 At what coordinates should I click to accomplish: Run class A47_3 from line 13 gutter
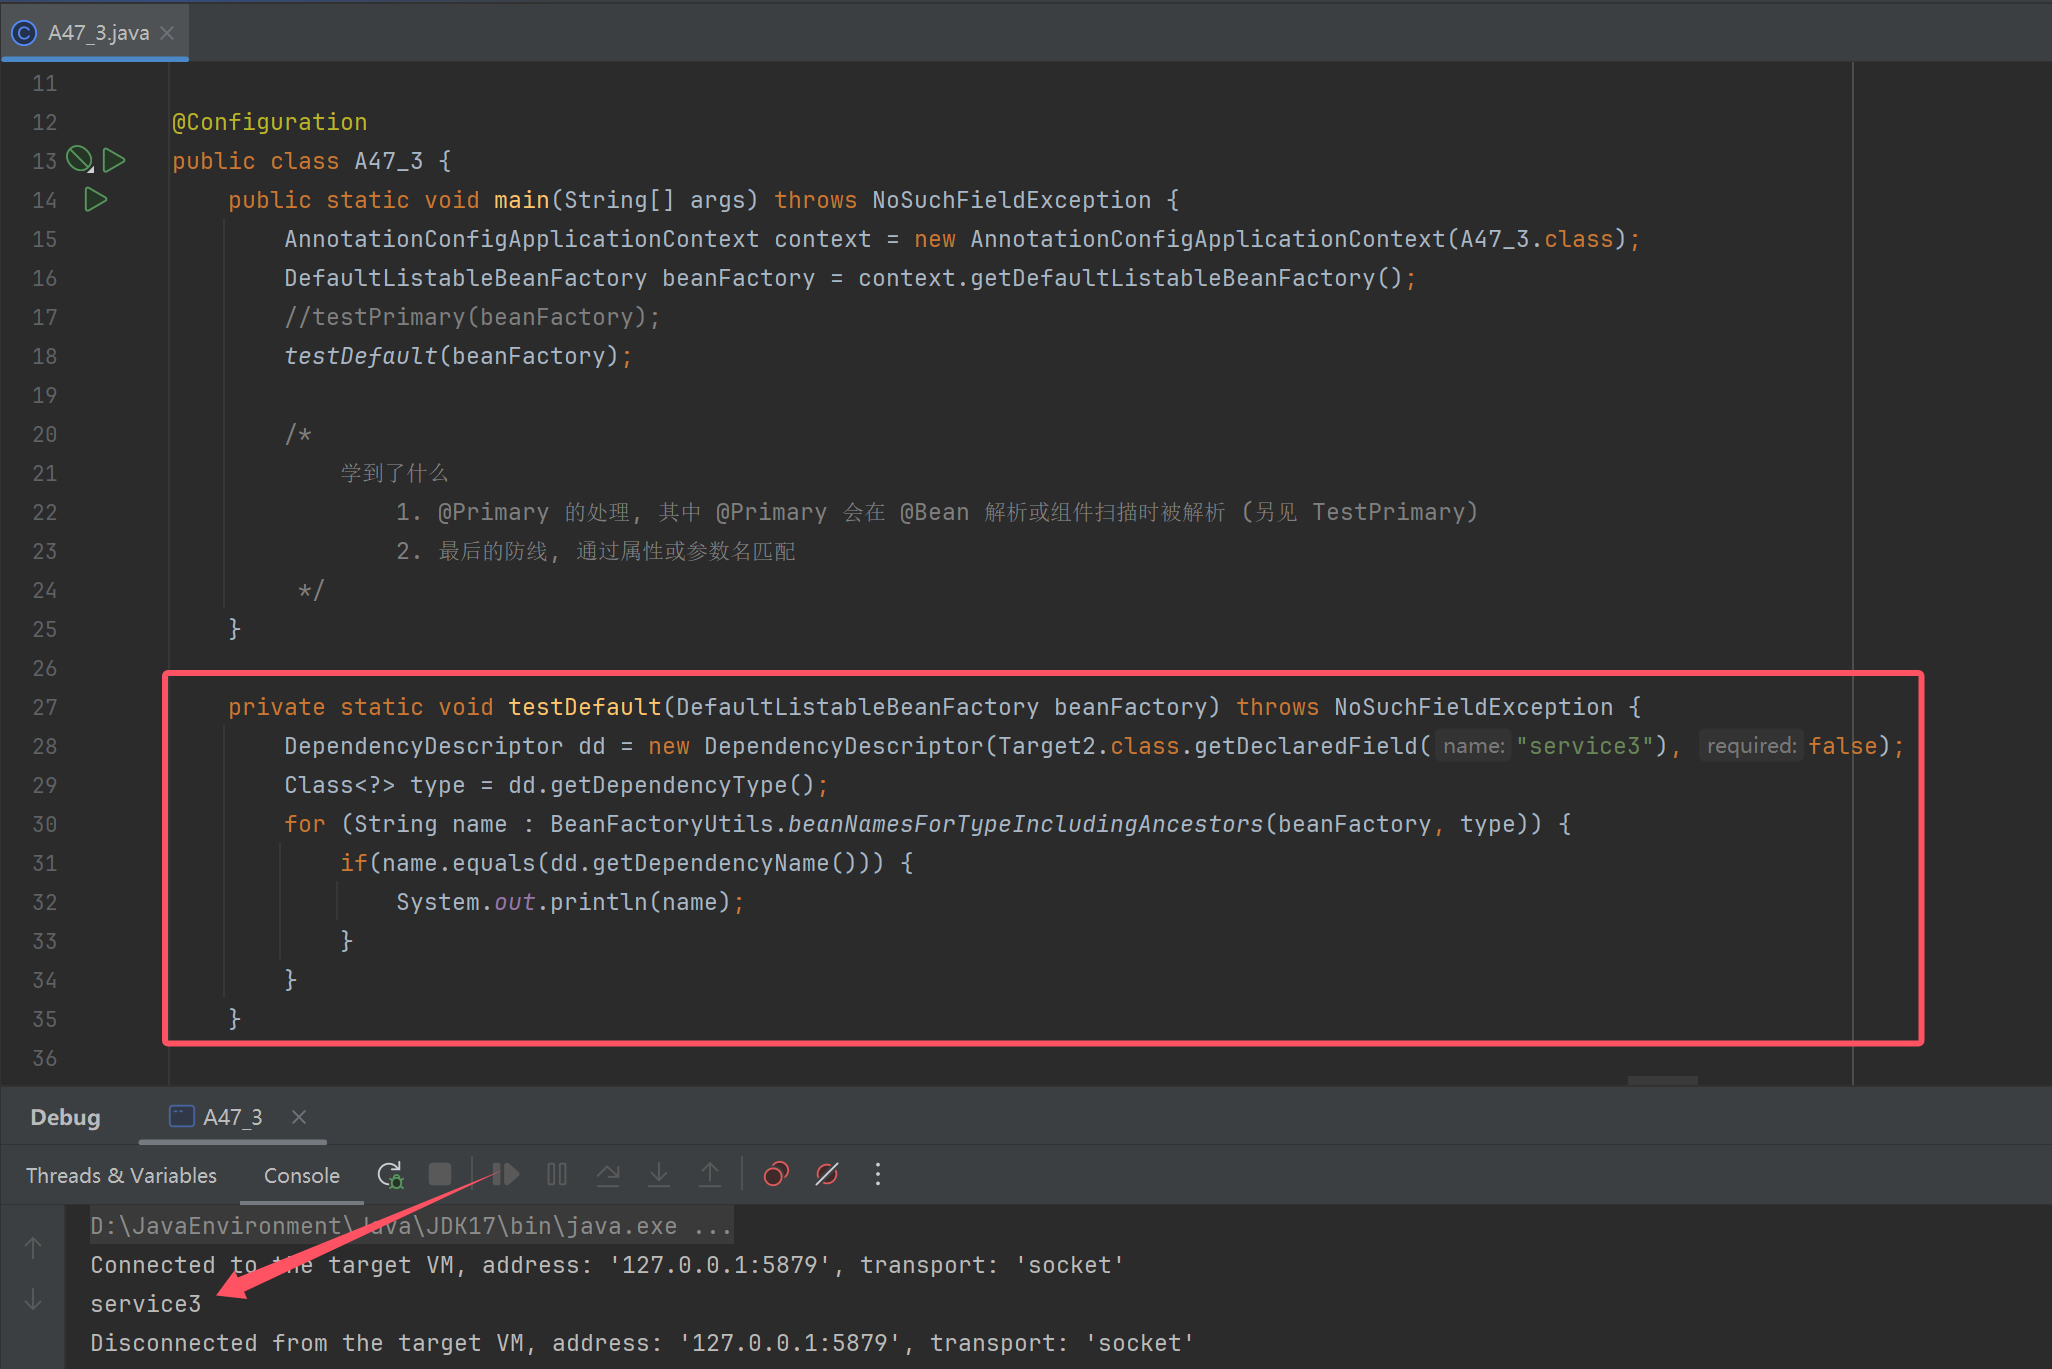pyautogui.click(x=114, y=160)
